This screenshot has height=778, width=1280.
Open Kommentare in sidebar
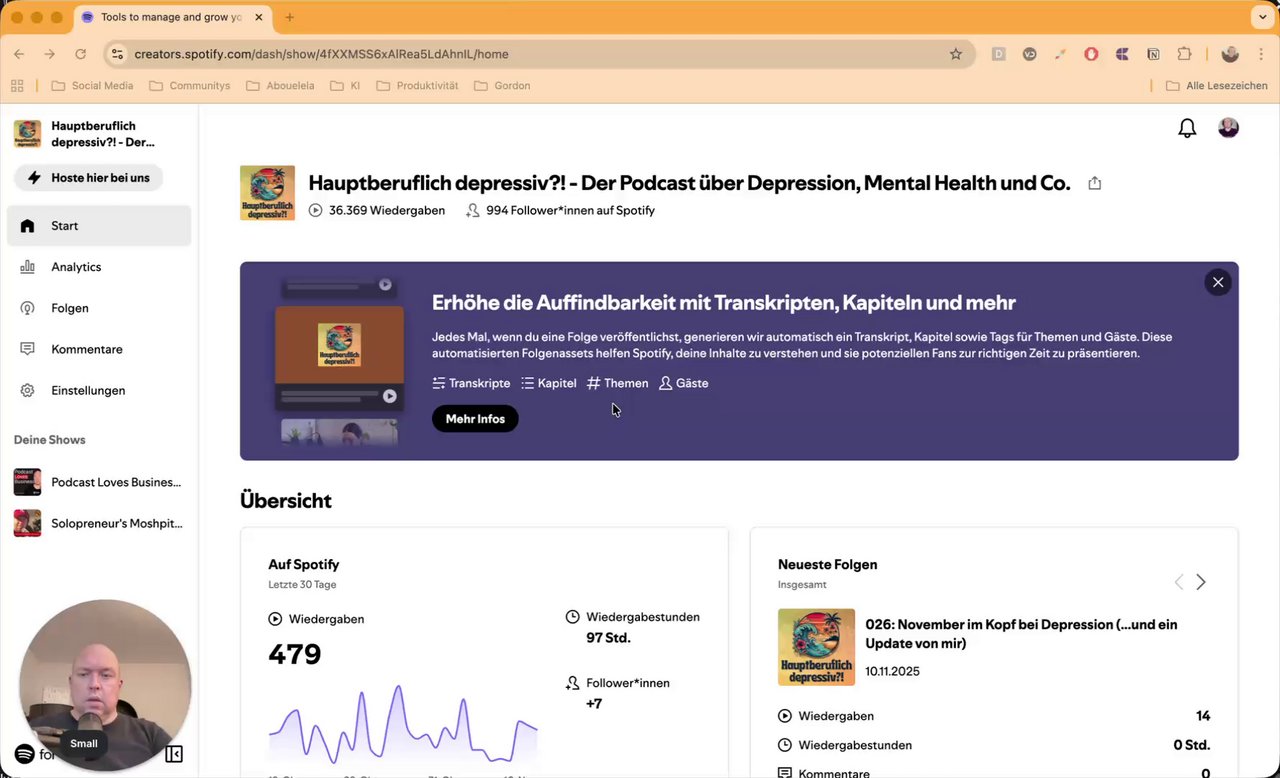99,349
